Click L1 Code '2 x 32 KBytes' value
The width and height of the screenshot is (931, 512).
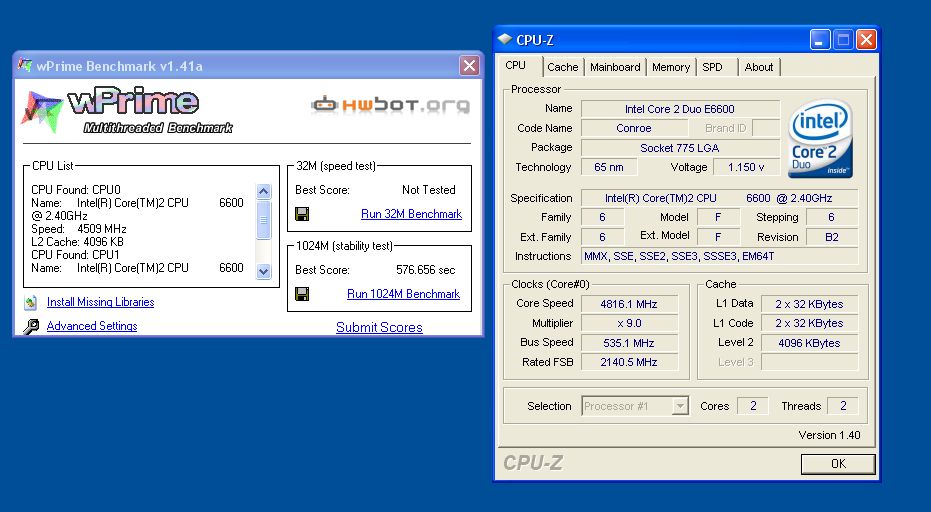coord(809,324)
